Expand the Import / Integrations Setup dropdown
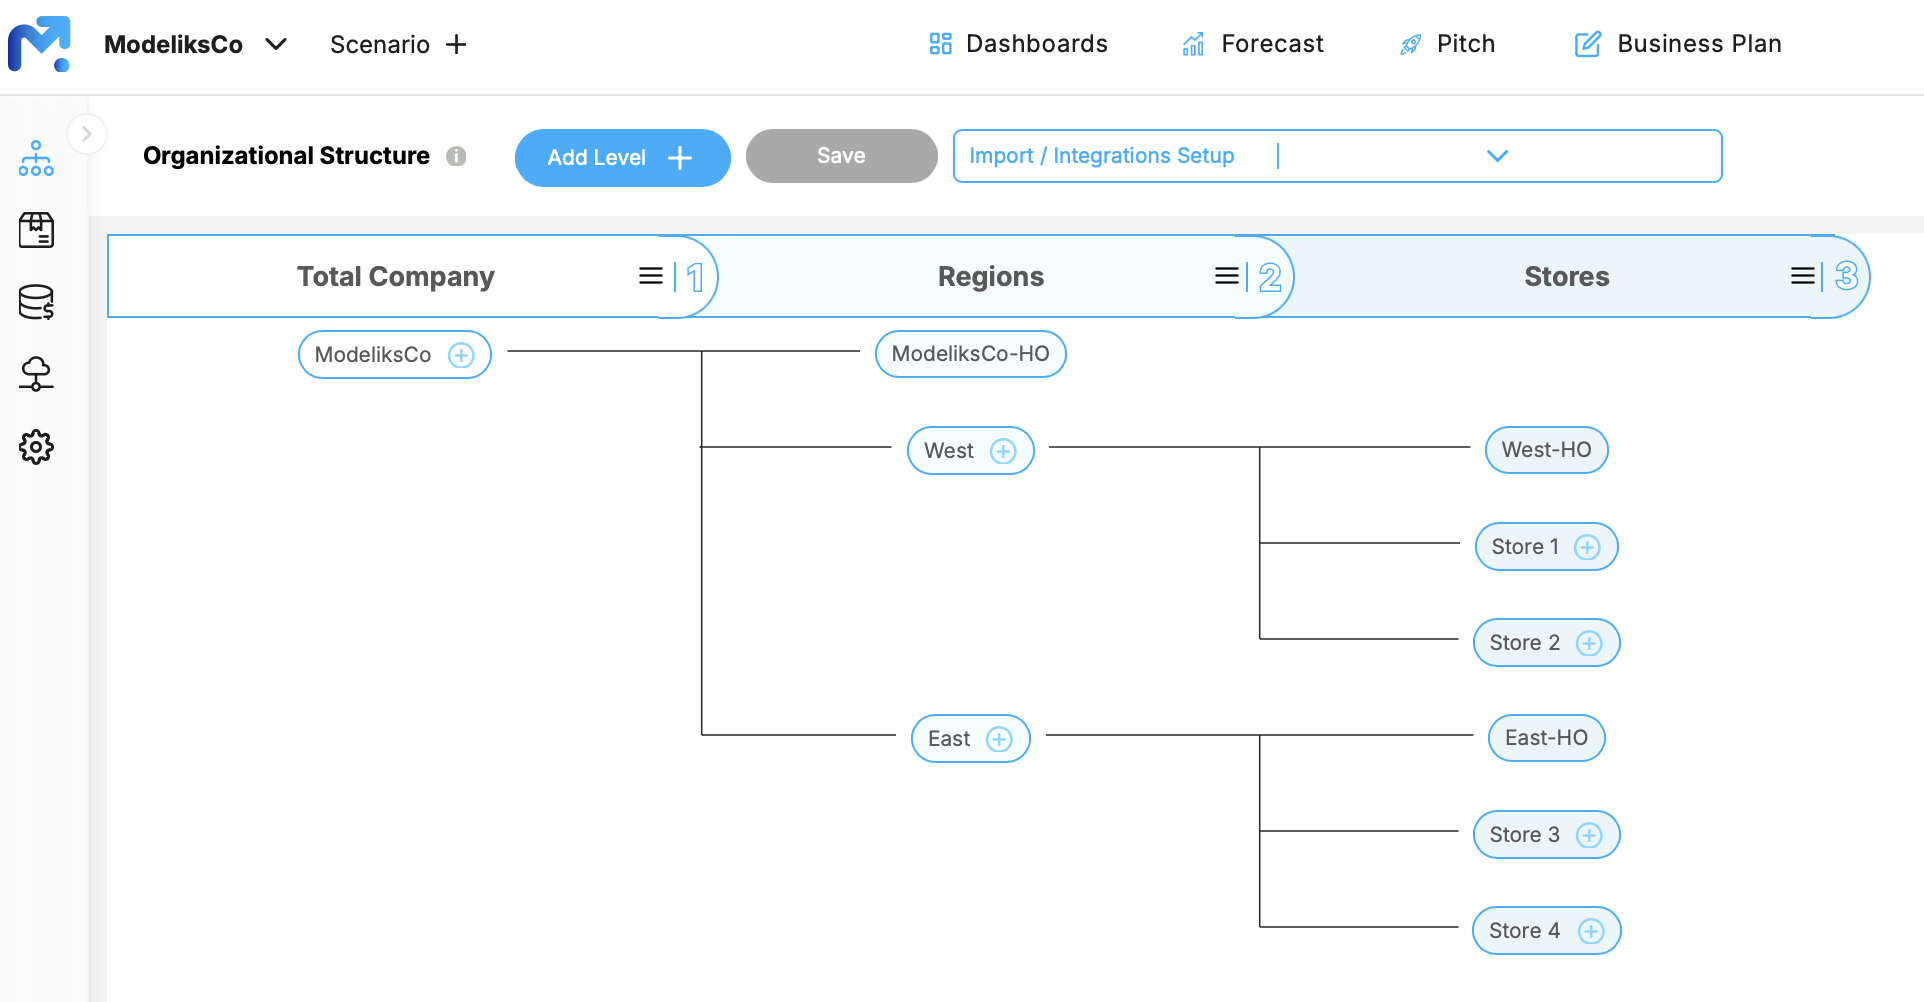 [1497, 156]
